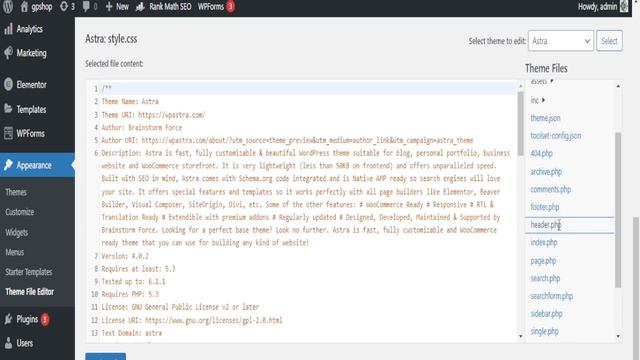Click line 7 'Version: 4.0.2'
The height and width of the screenshot is (360, 640).
pos(125,256)
